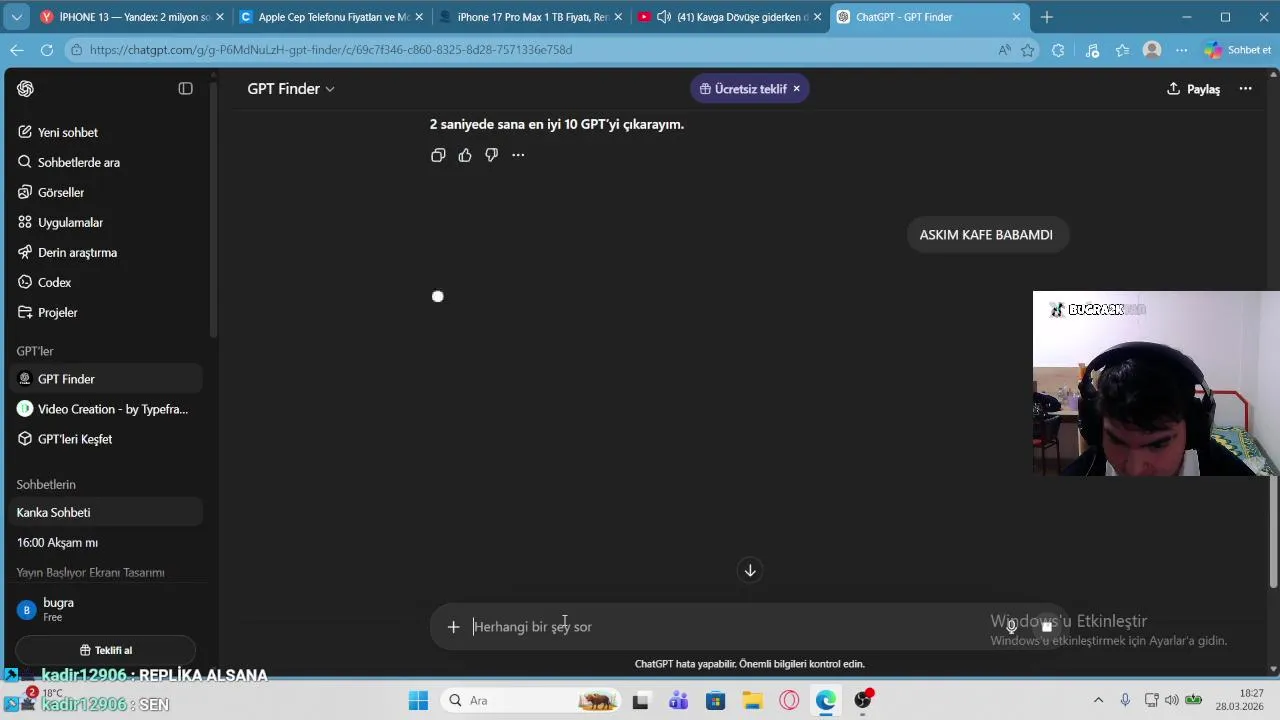Open Edge settings and more menu
Screen dimensions: 1280x720
tap(1182, 50)
